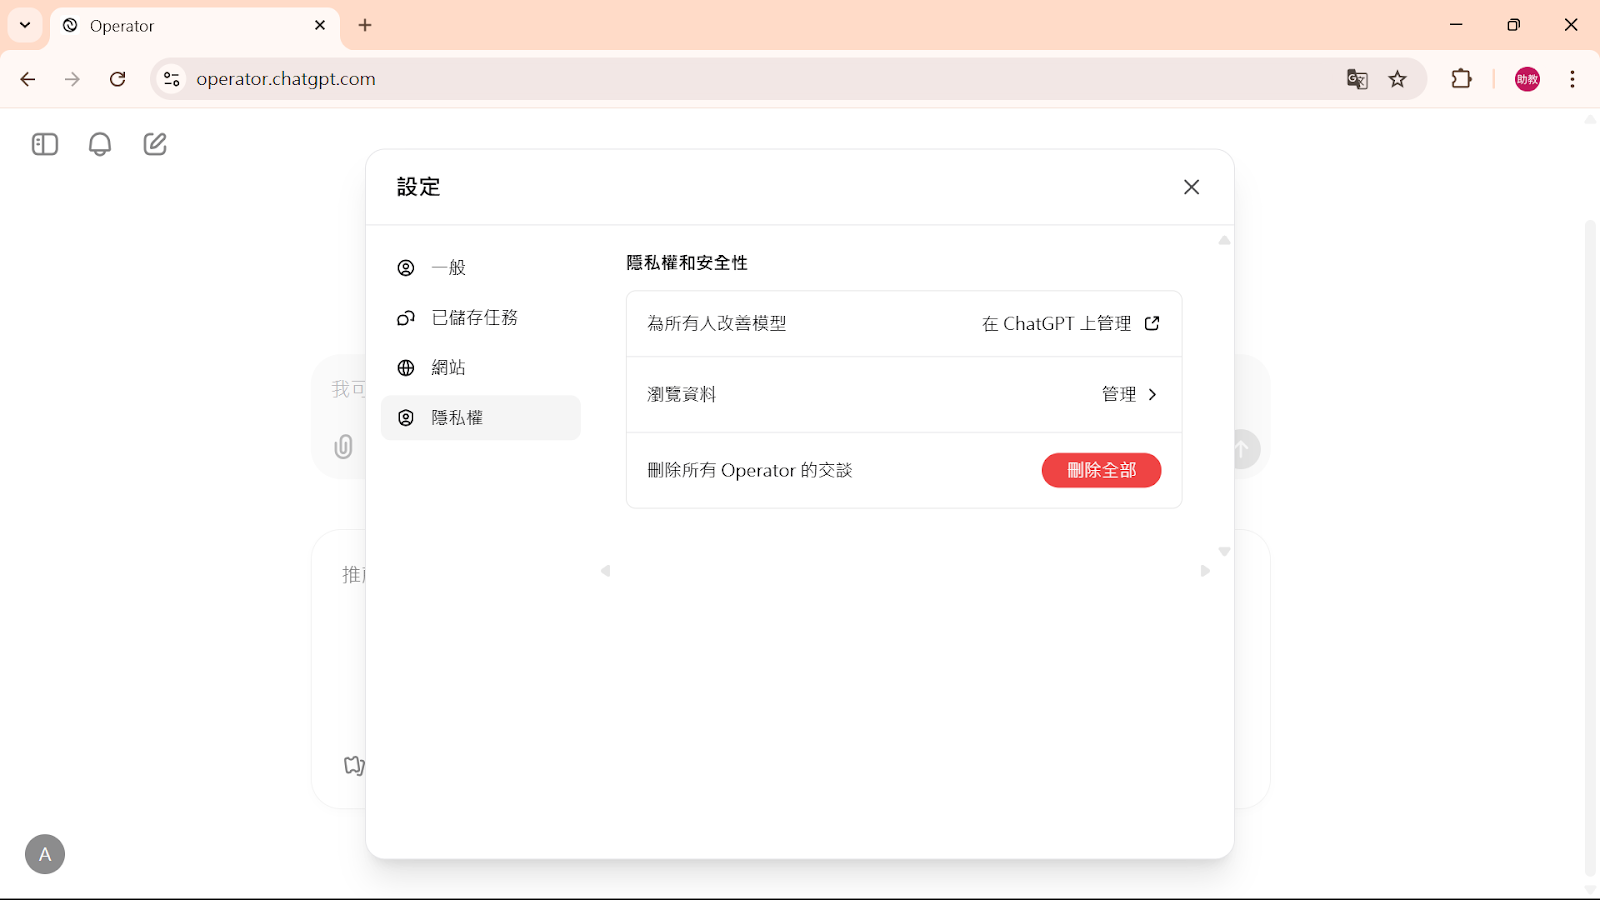Click the 為所有人改善模型 label
Viewport: 1600px width, 900px height.
[x=717, y=323]
